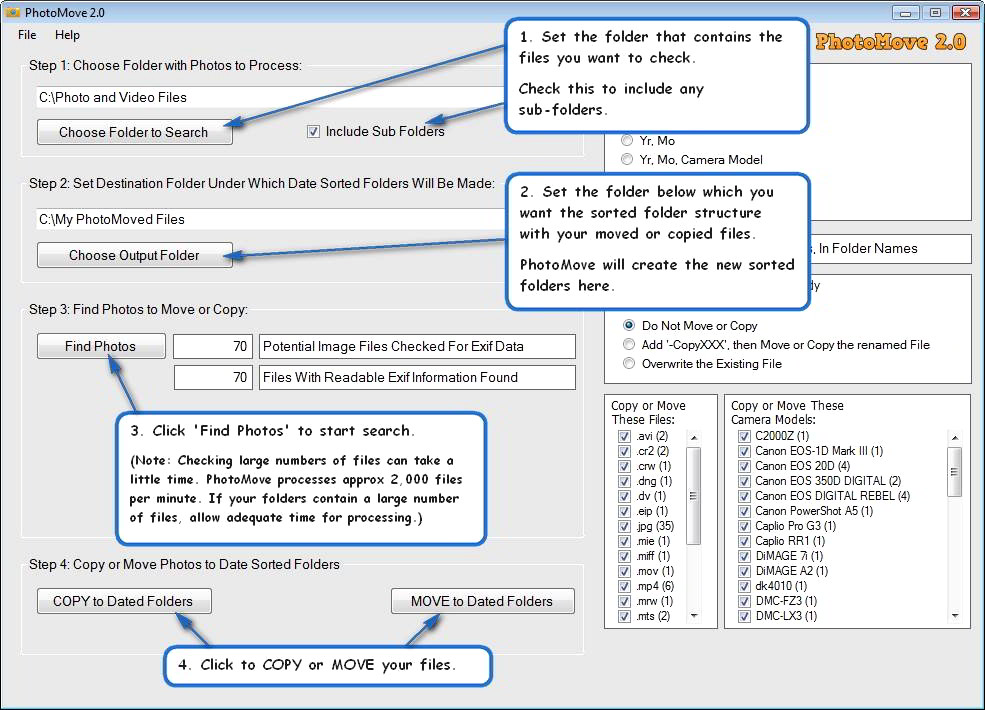Click the Choose Folder to Search button
The width and height of the screenshot is (985, 710).
[134, 132]
